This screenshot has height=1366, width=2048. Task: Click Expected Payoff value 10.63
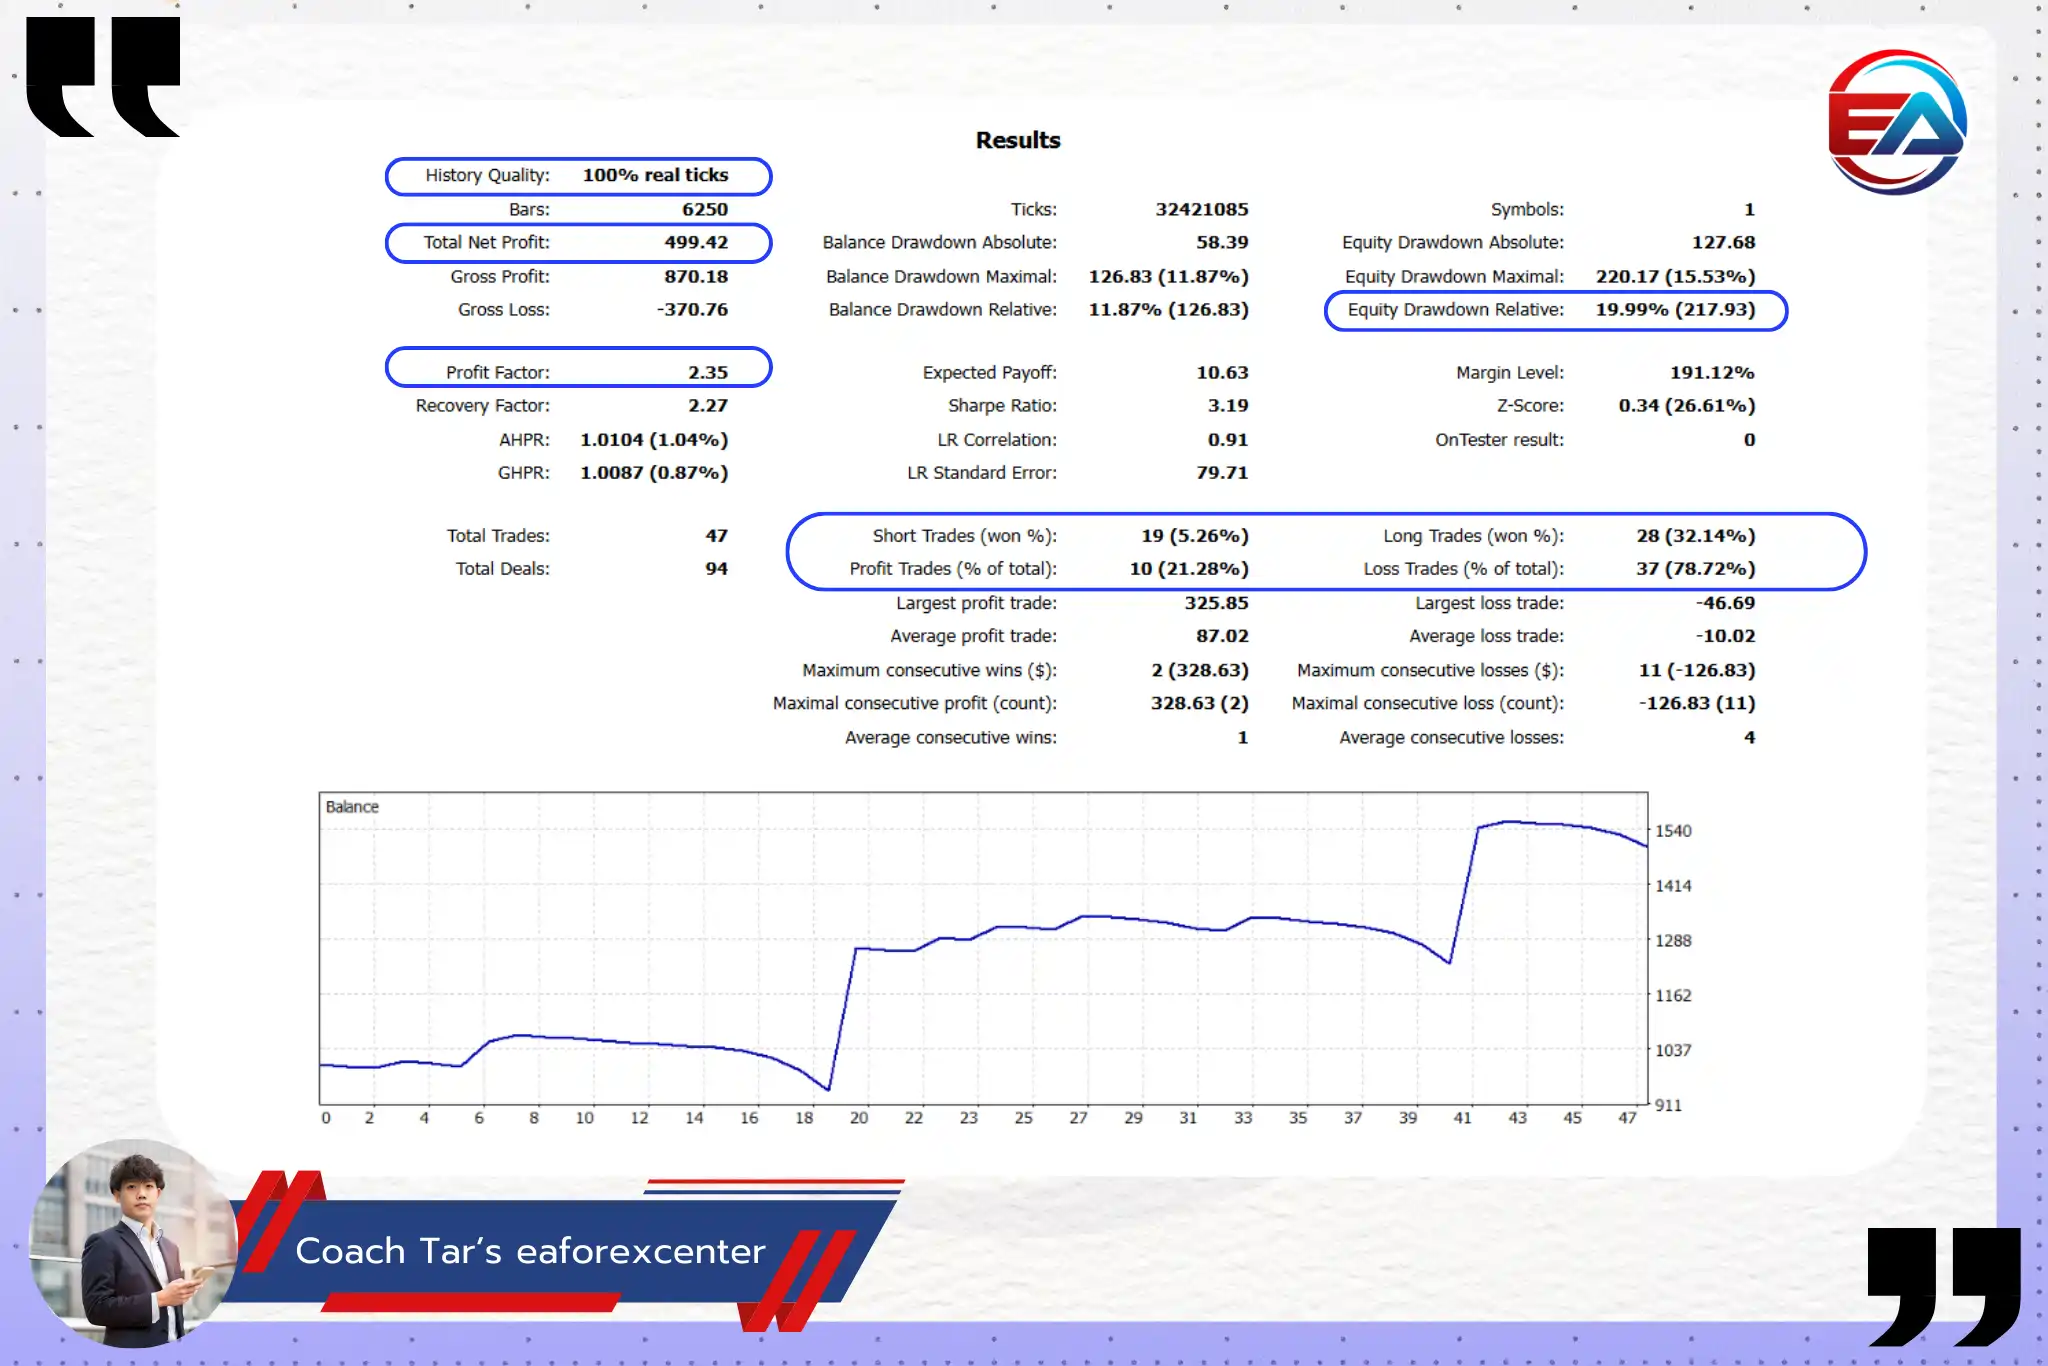pyautogui.click(x=1222, y=372)
